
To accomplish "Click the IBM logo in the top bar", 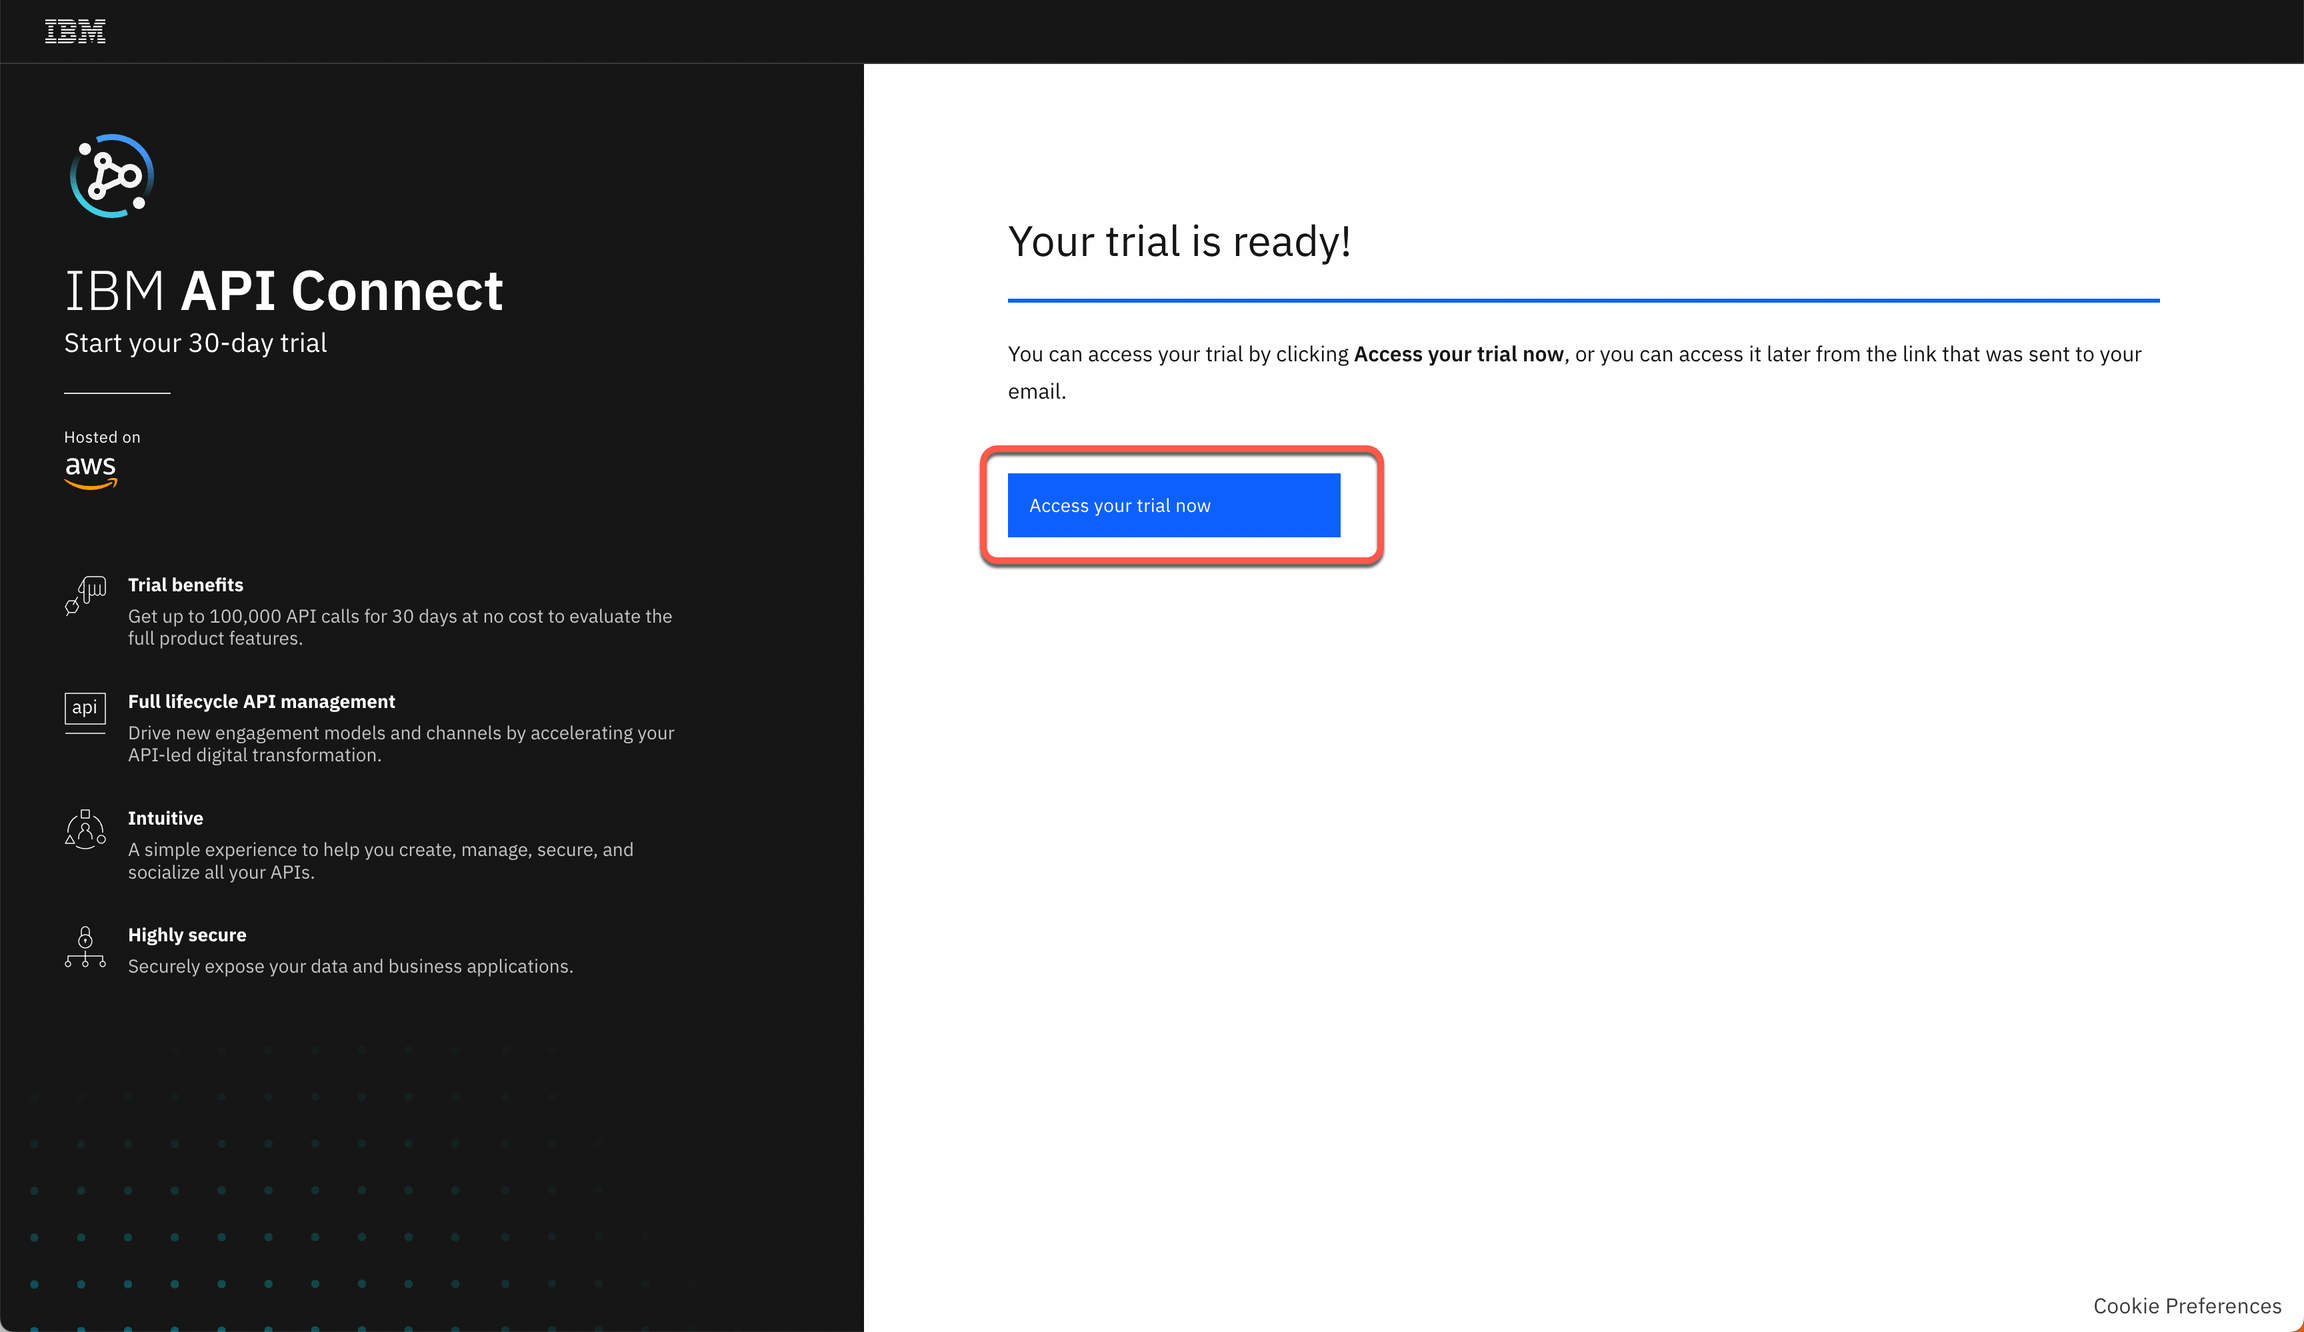I will (75, 30).
